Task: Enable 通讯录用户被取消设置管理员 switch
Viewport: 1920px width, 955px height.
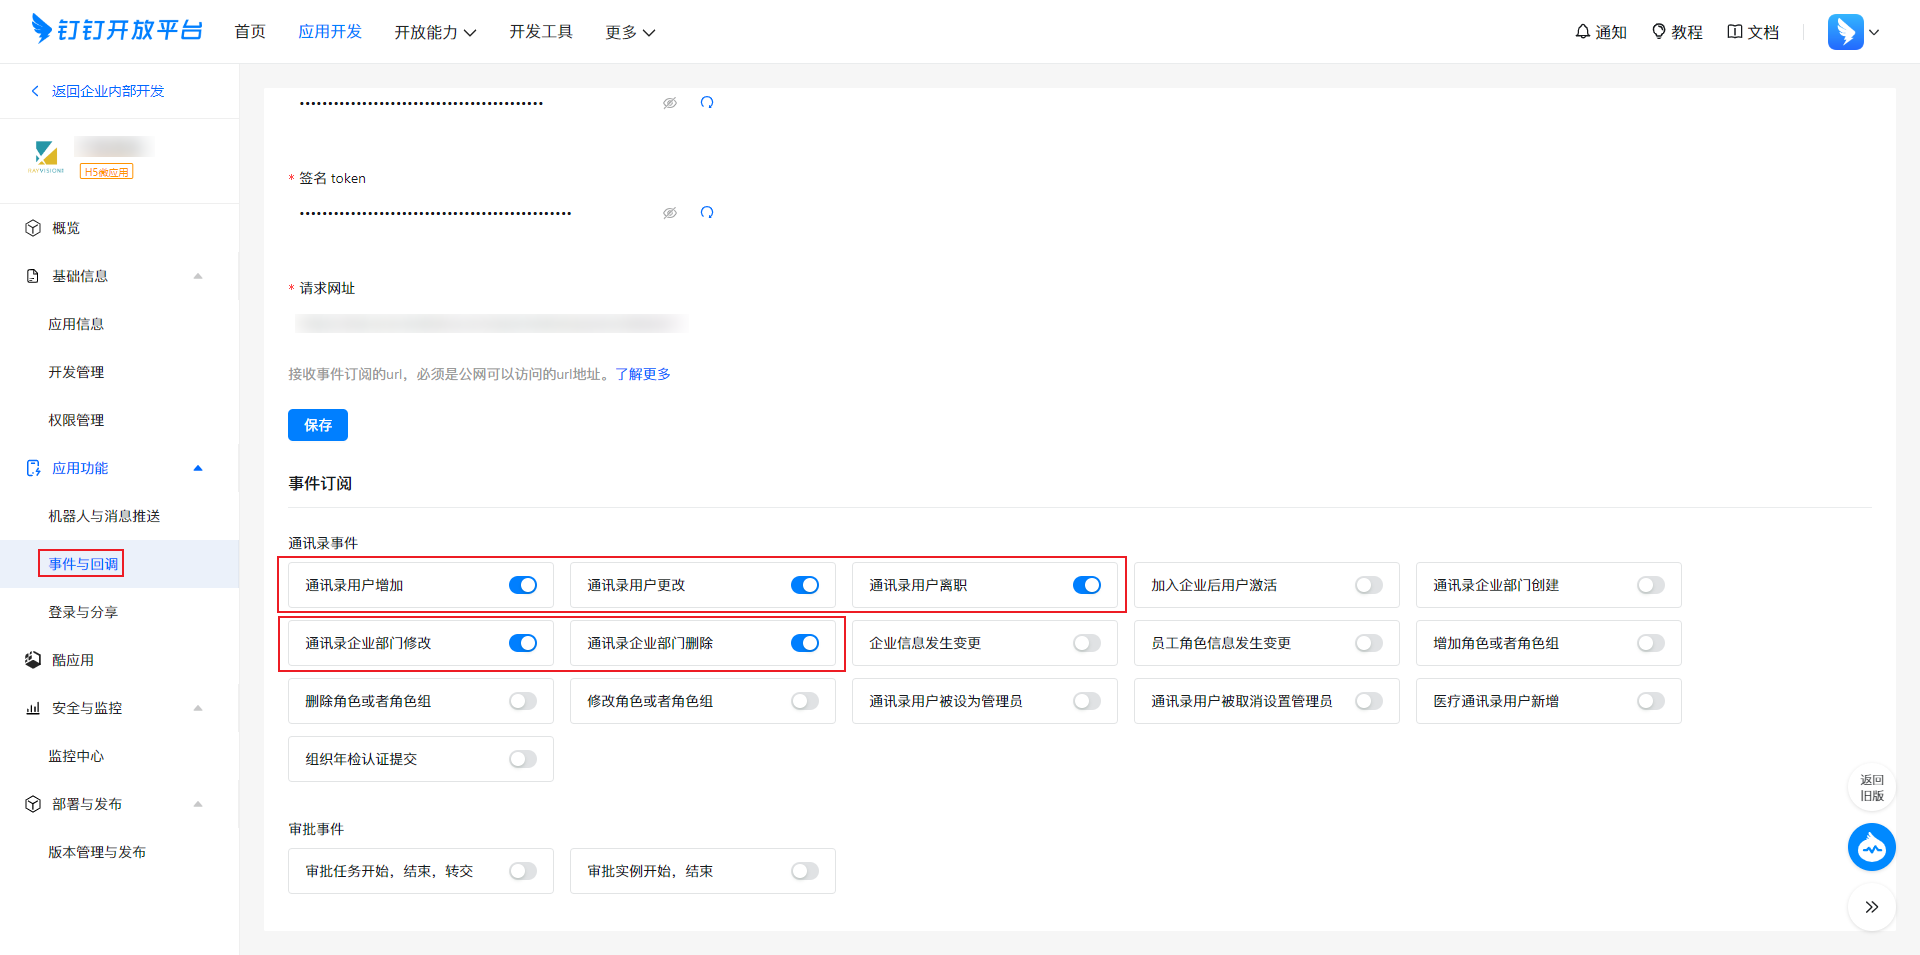Action: (x=1369, y=701)
